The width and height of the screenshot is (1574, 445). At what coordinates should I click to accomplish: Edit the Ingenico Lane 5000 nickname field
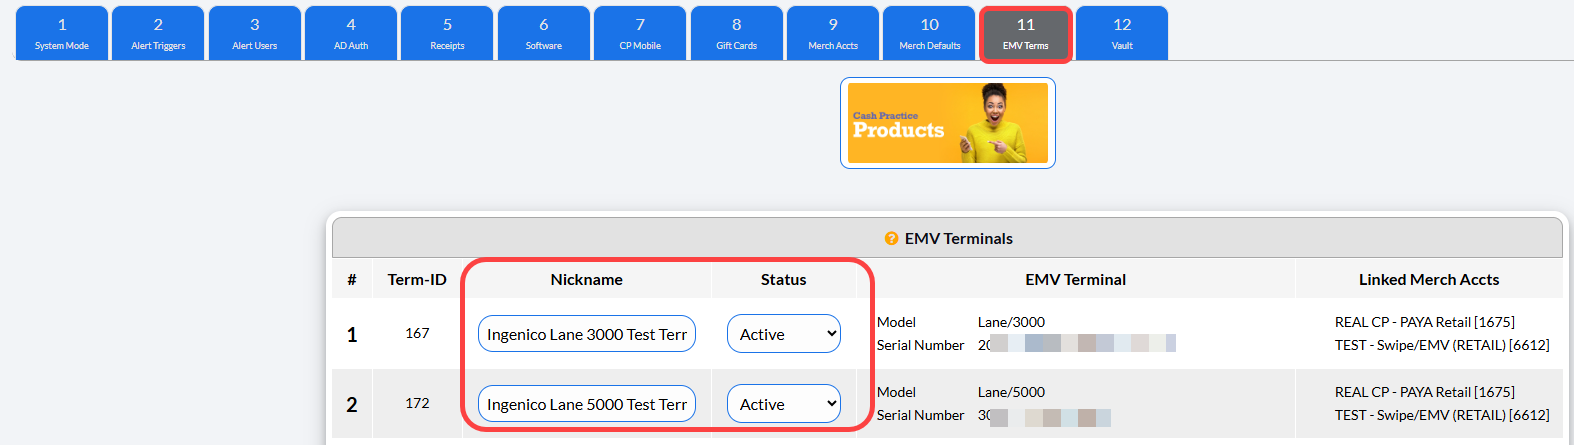[x=587, y=404]
